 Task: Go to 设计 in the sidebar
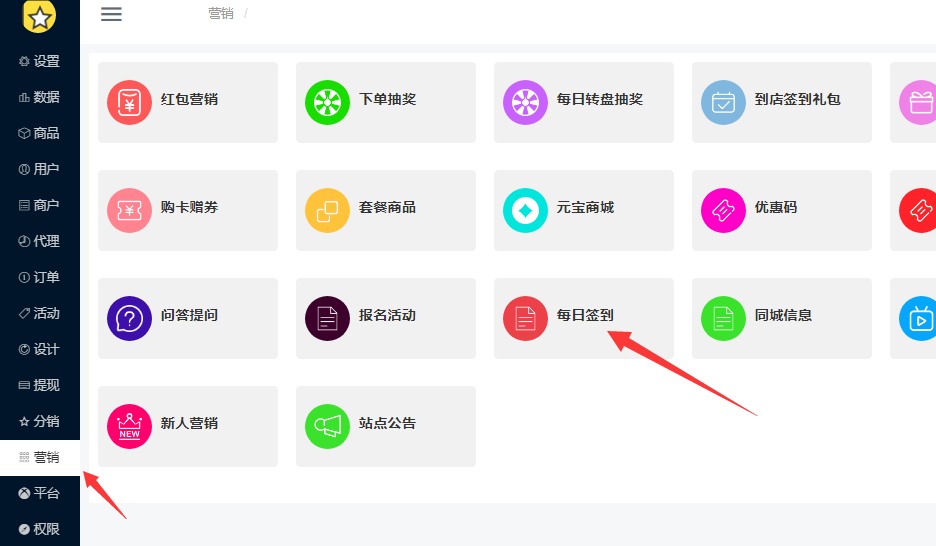tap(39, 349)
